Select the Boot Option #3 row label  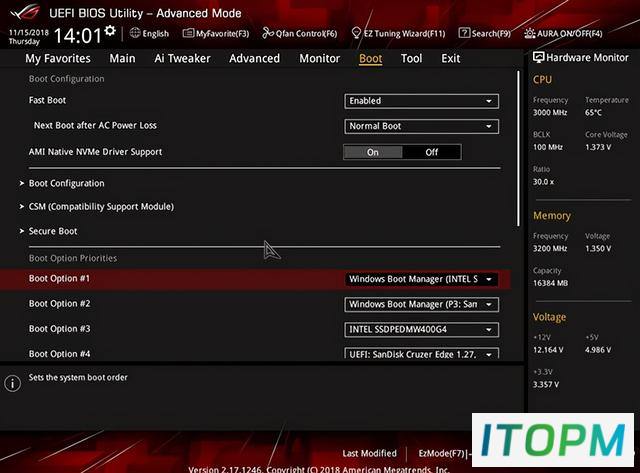tap(59, 329)
